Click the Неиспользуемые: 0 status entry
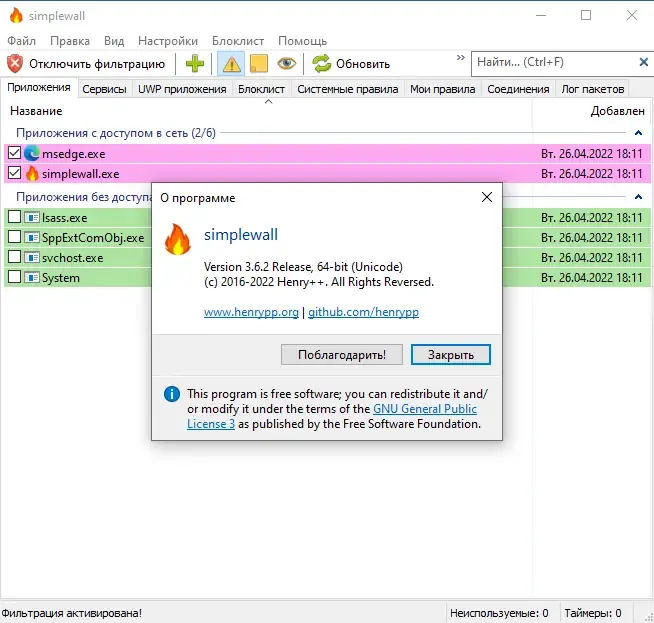This screenshot has width=654, height=623. [x=499, y=613]
